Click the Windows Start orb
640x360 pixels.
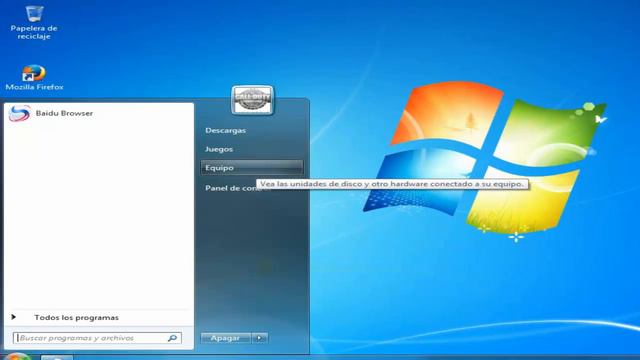click(17, 357)
